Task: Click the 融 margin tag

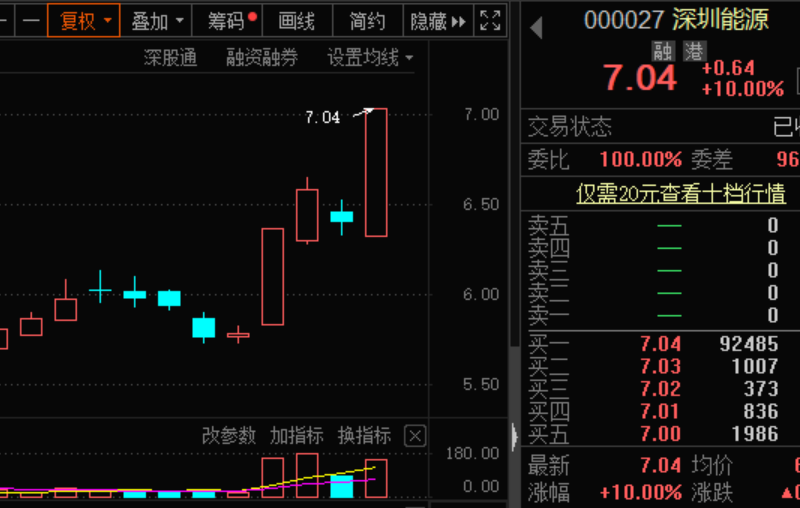Action: click(663, 52)
